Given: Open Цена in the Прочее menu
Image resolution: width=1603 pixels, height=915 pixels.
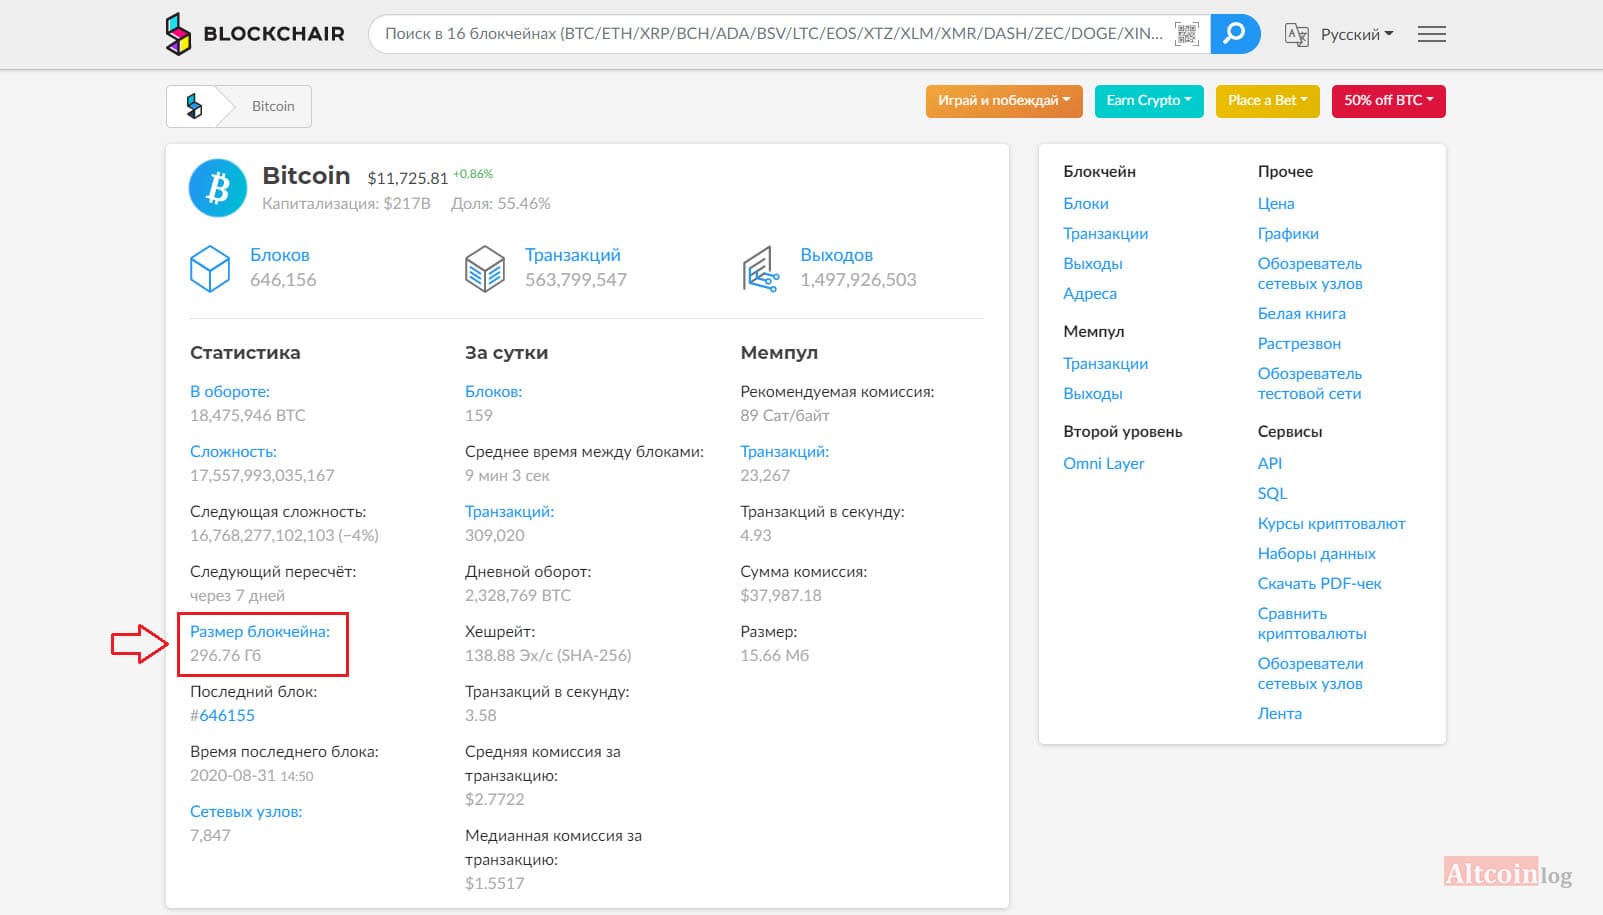Looking at the screenshot, I should [1276, 204].
